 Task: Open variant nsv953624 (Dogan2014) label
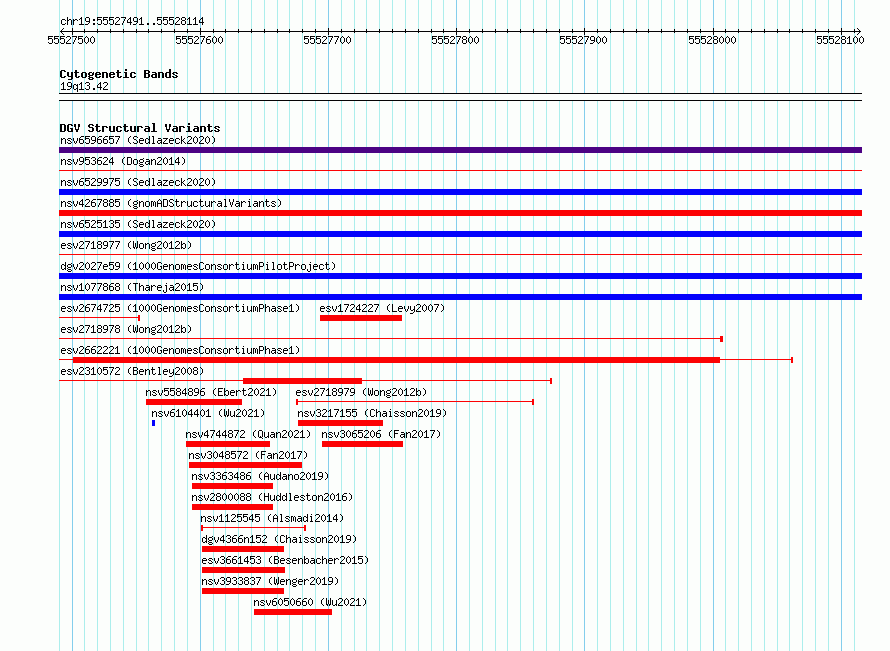(123, 161)
